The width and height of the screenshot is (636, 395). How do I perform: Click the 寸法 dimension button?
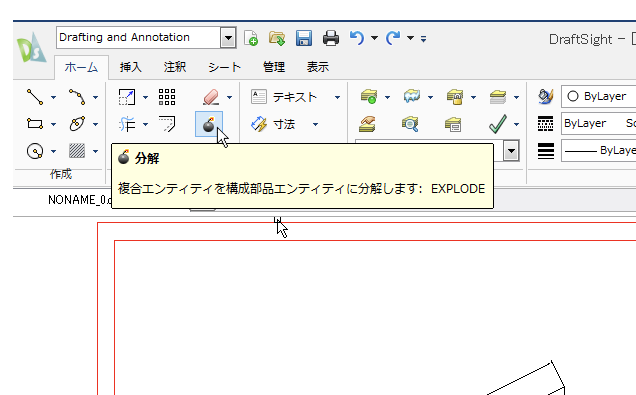[x=273, y=124]
